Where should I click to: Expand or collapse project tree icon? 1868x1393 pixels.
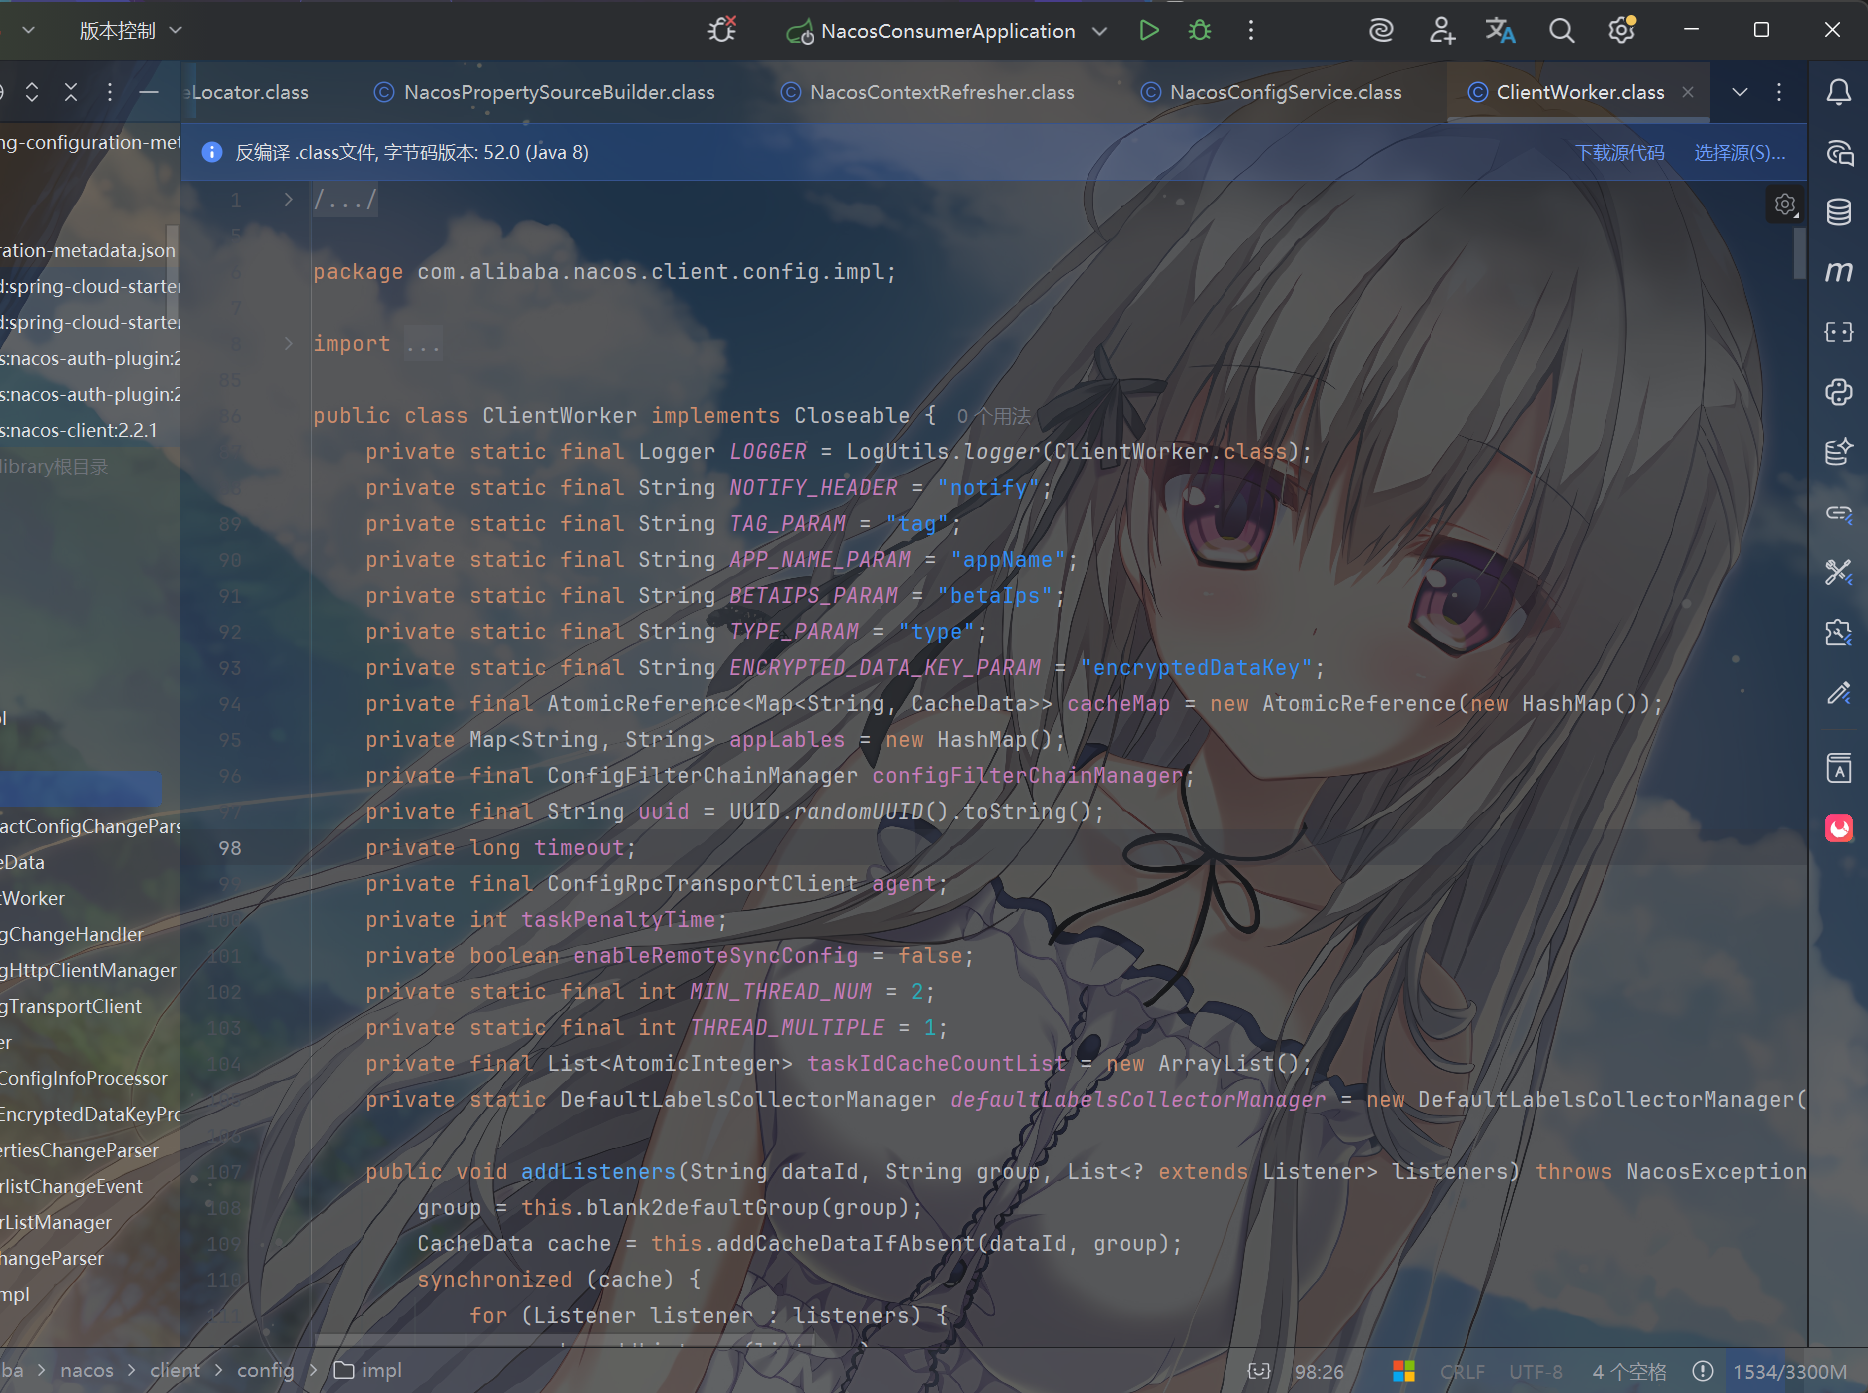(x=32, y=92)
